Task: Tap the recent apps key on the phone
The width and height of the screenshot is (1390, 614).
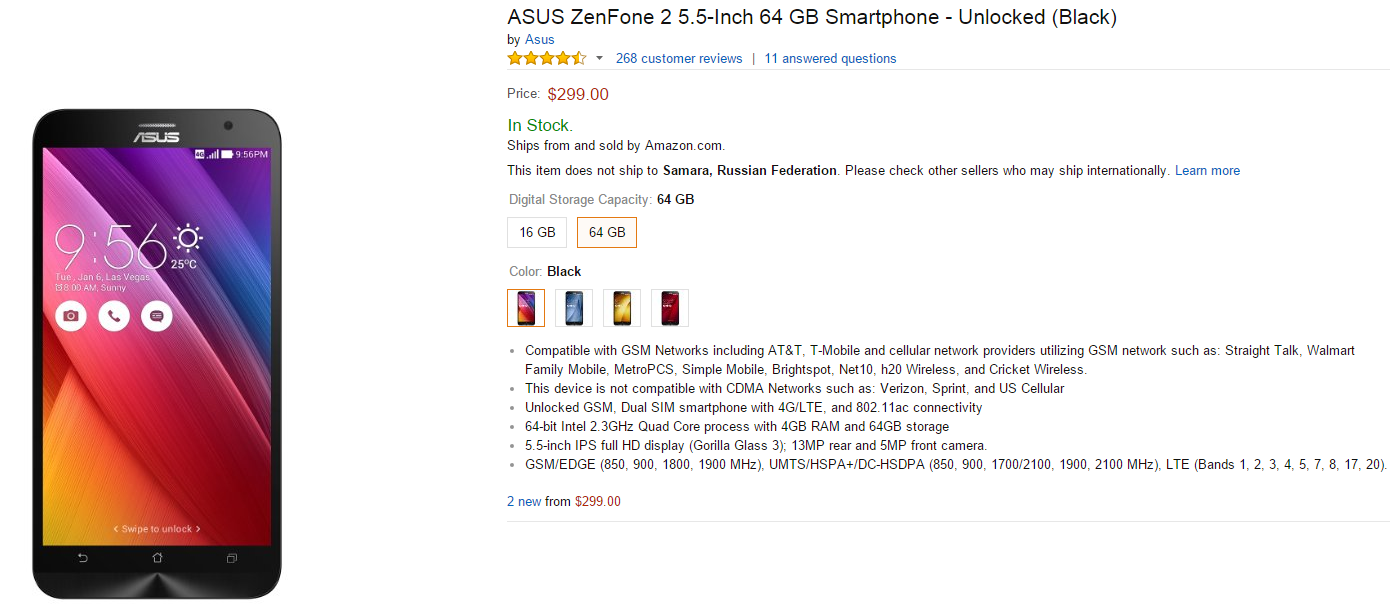Action: pyautogui.click(x=231, y=557)
